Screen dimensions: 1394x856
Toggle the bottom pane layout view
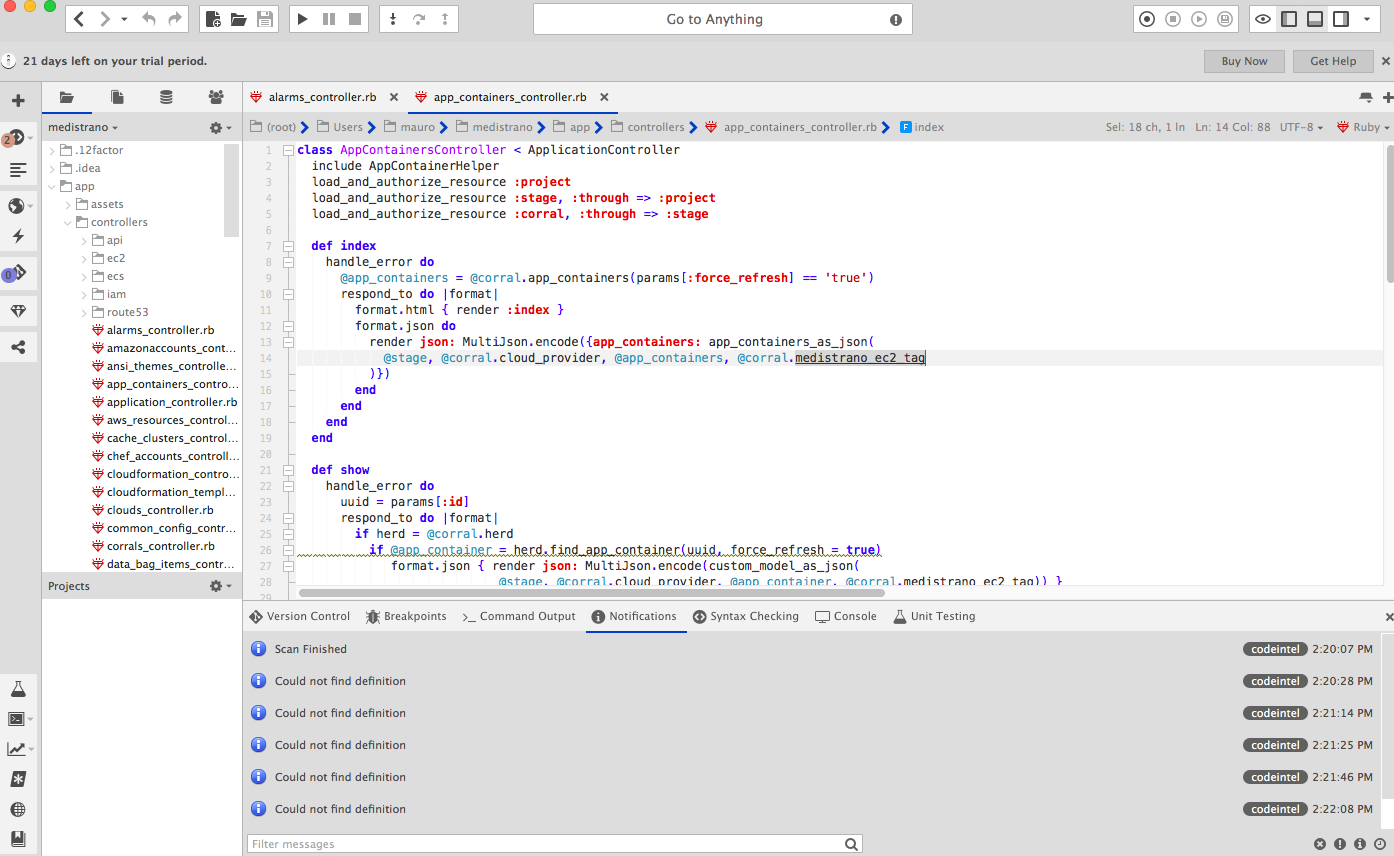coord(1314,18)
